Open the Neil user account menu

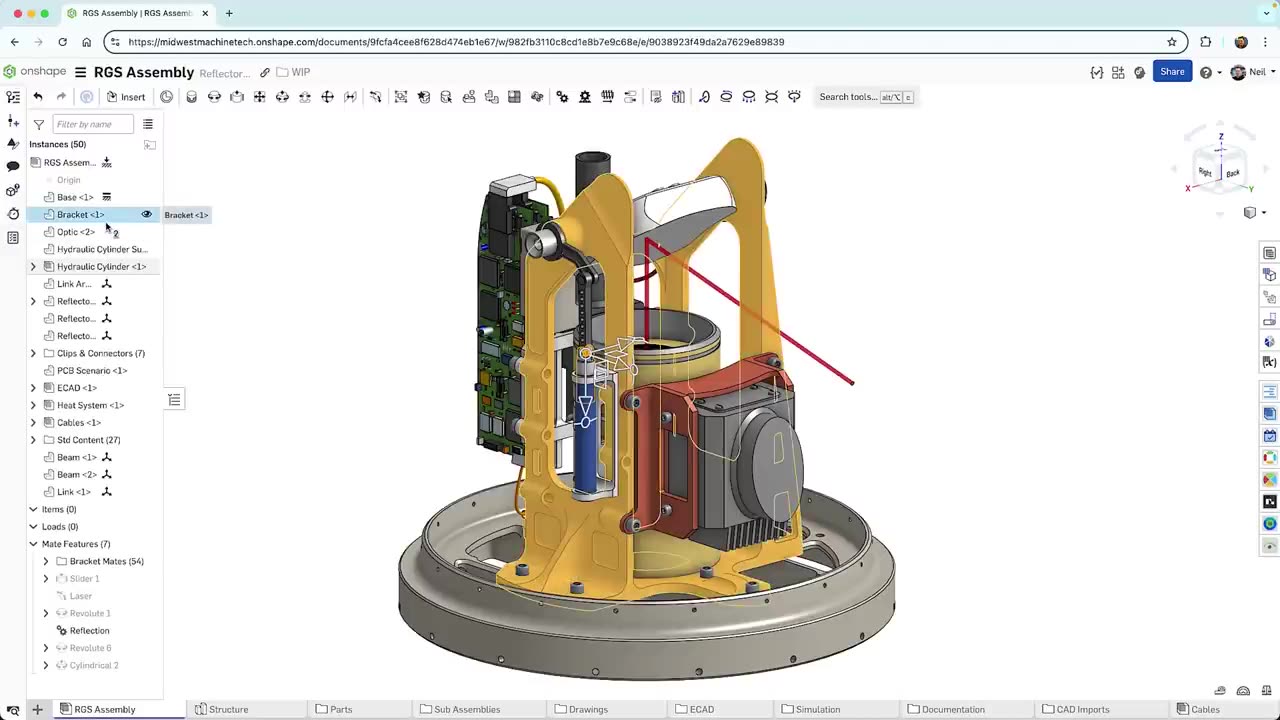tap(1251, 72)
